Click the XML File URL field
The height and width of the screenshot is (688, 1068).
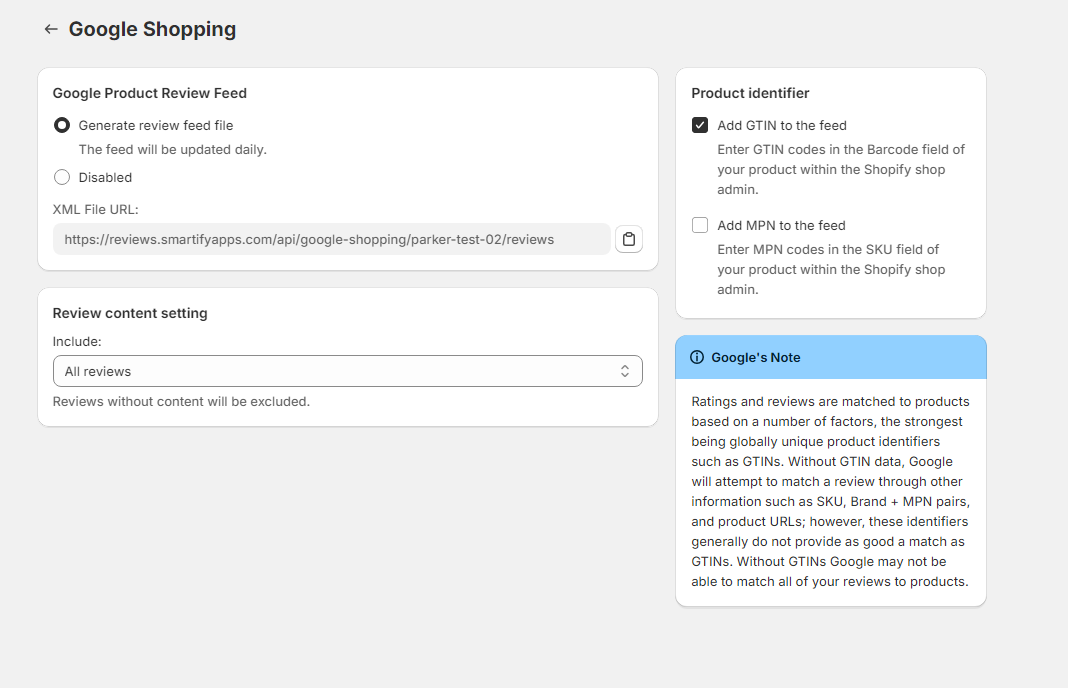pyautogui.click(x=332, y=239)
